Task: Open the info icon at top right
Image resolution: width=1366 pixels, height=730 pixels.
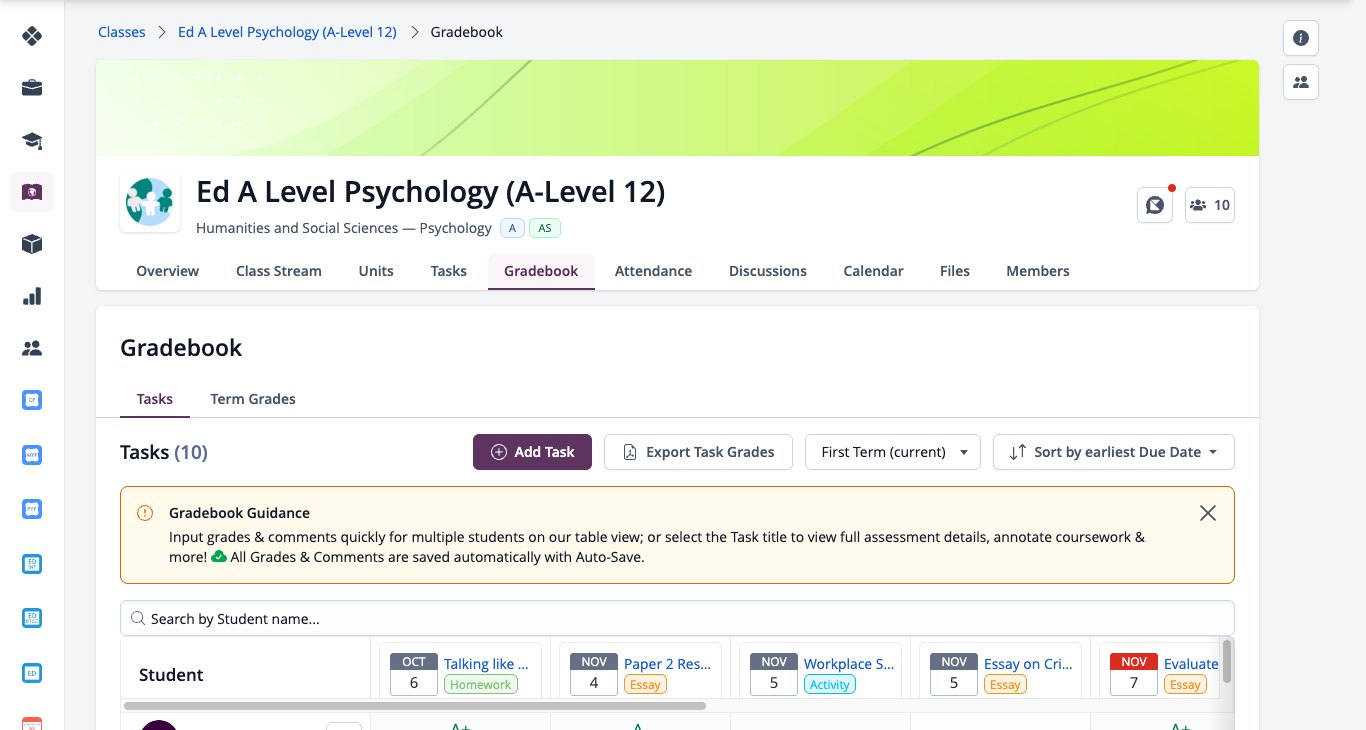Action: coord(1301,38)
